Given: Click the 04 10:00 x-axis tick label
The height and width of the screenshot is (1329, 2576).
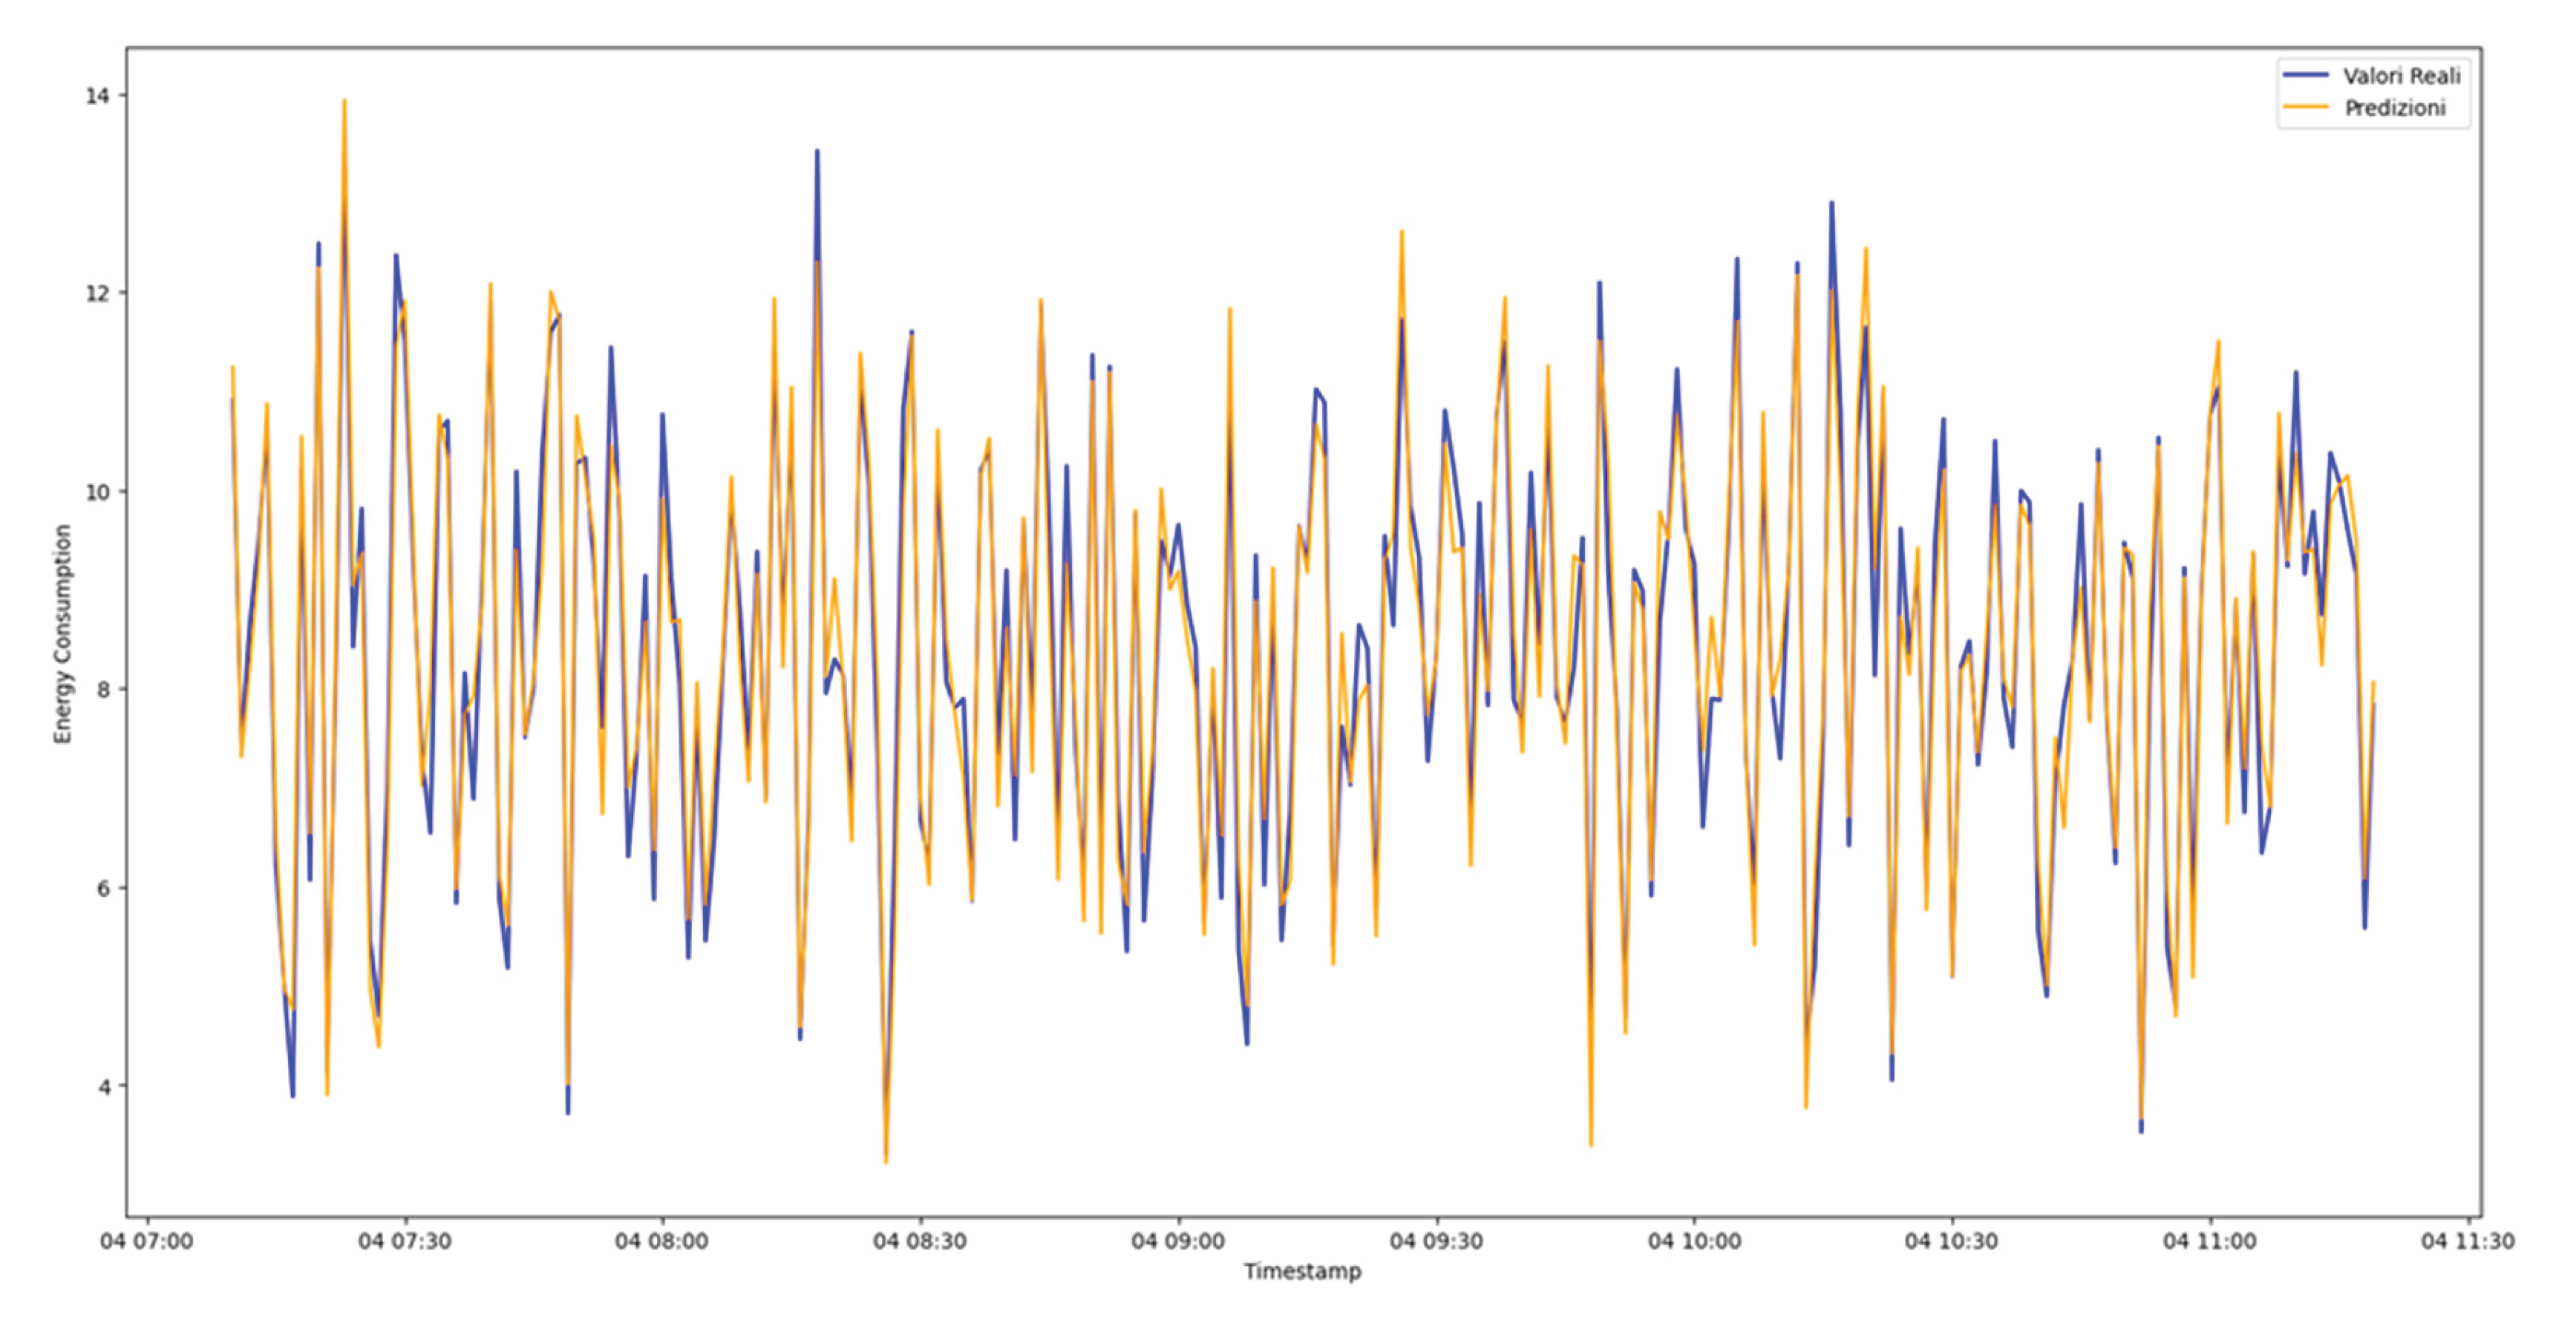Looking at the screenshot, I should [x=1694, y=1241].
